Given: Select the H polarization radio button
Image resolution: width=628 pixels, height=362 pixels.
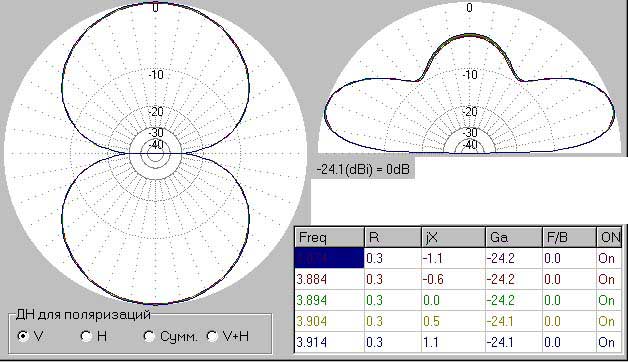Looking at the screenshot, I should click(86, 336).
